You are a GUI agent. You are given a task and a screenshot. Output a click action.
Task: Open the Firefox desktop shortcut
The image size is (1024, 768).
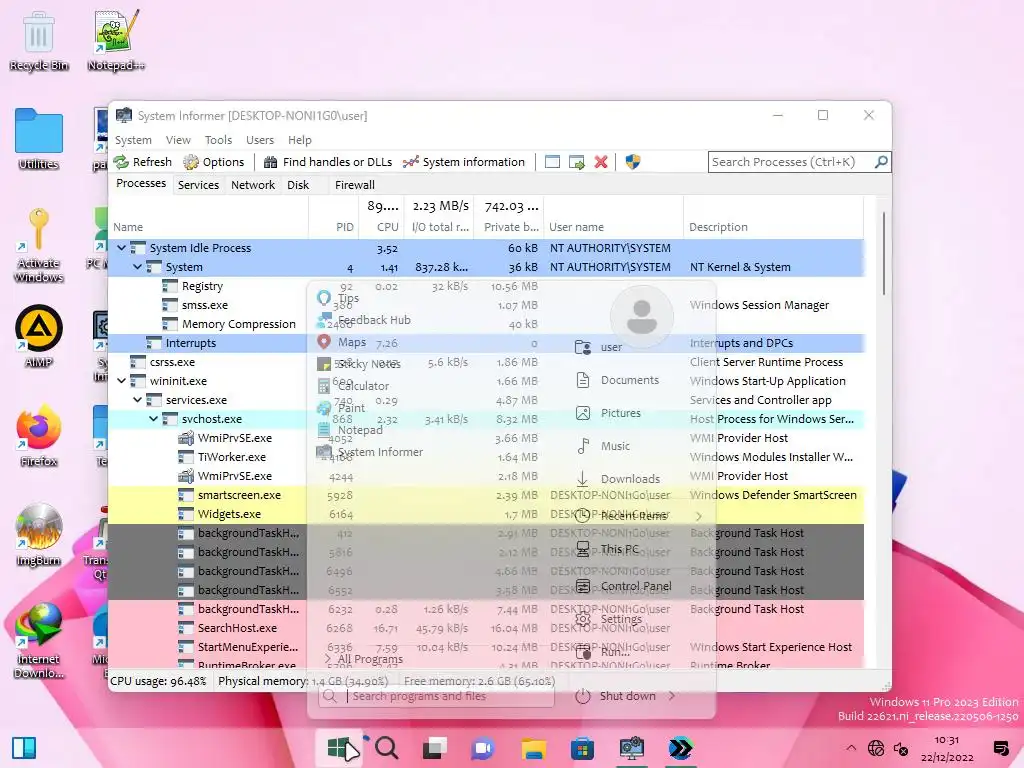tap(39, 436)
